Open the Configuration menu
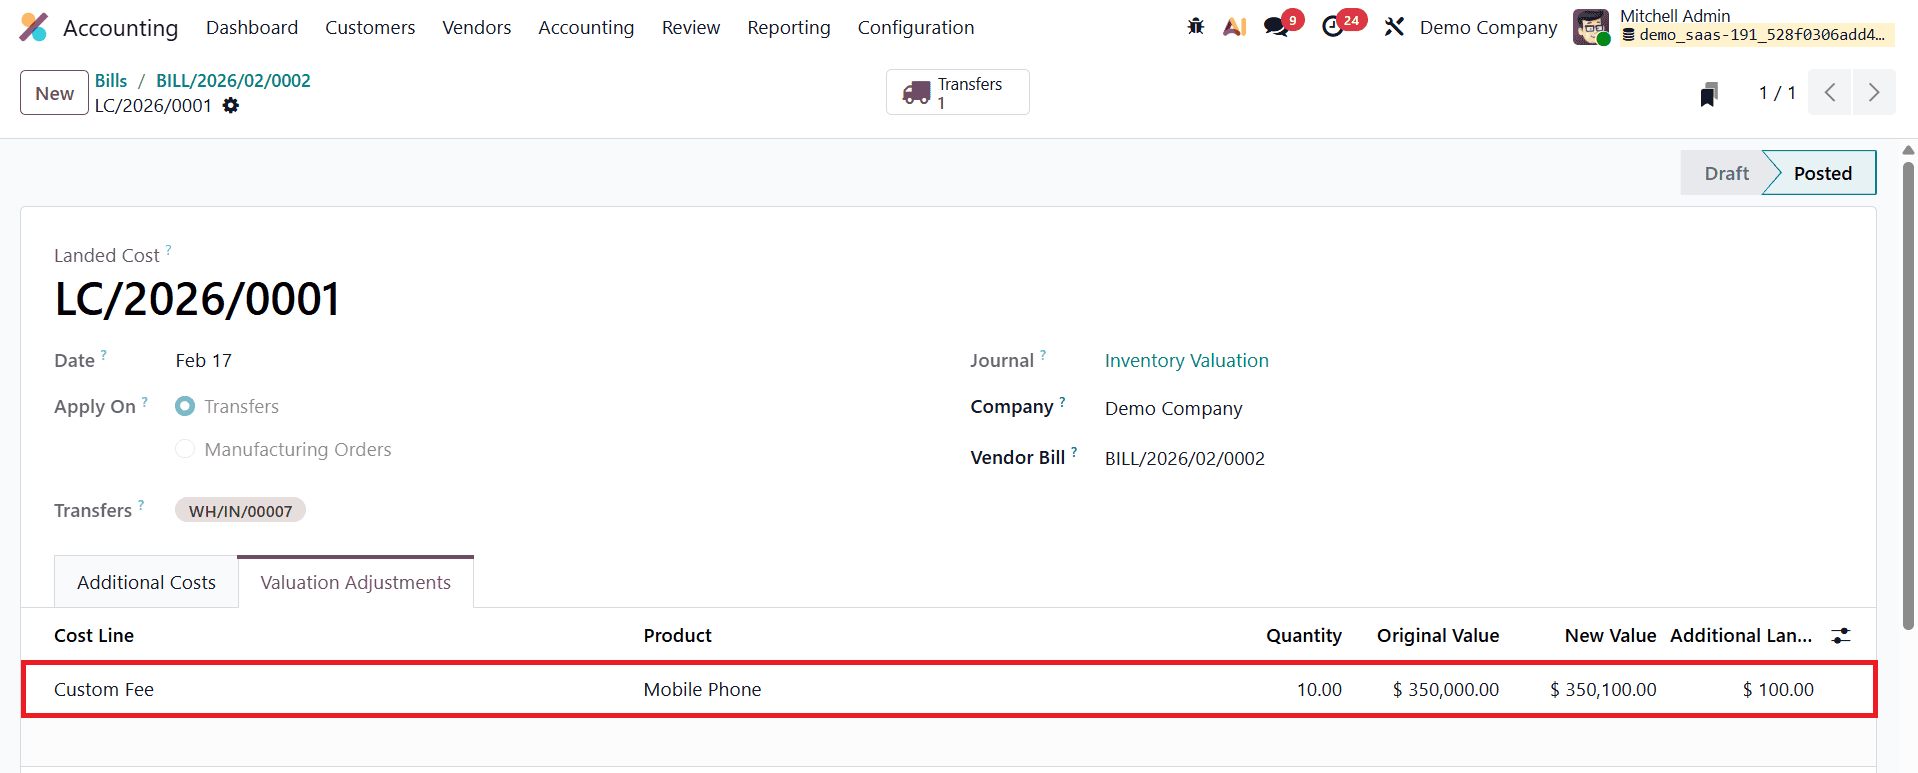The image size is (1918, 773). click(x=916, y=27)
